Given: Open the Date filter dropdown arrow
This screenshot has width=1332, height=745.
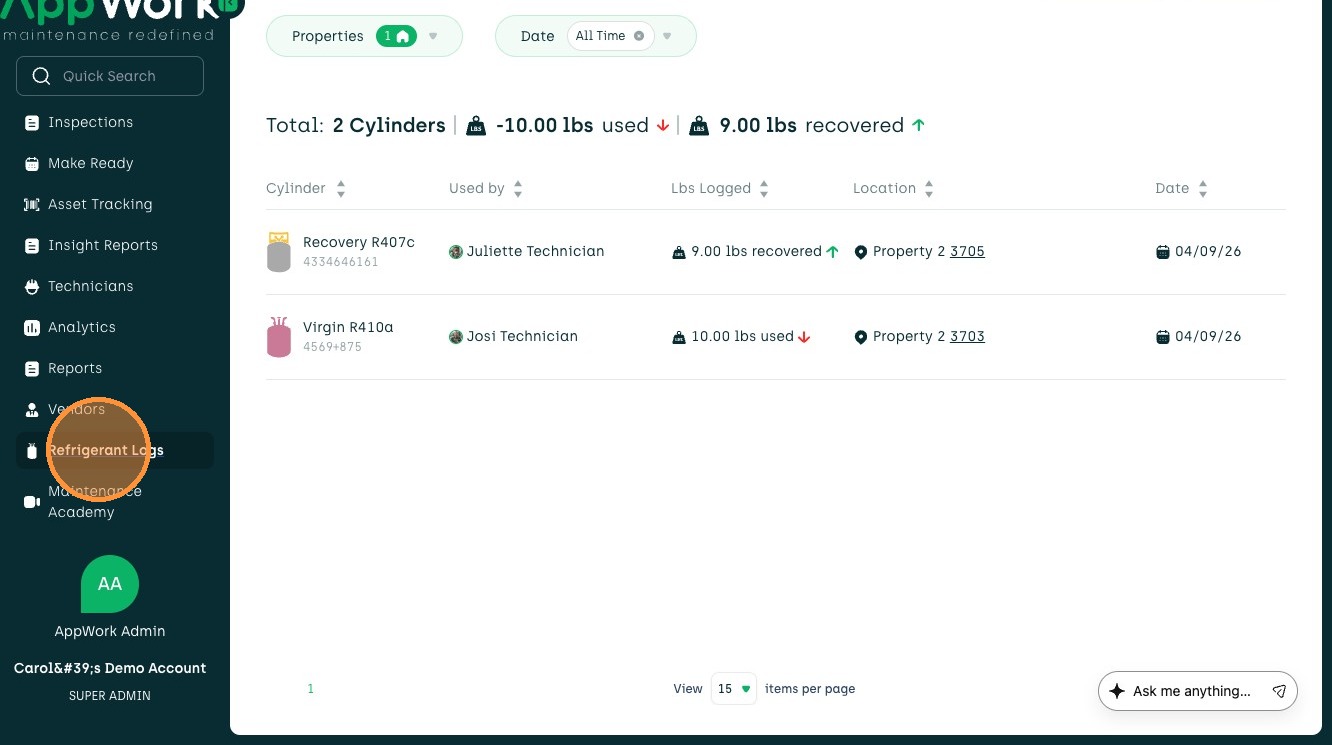Looking at the screenshot, I should (667, 37).
